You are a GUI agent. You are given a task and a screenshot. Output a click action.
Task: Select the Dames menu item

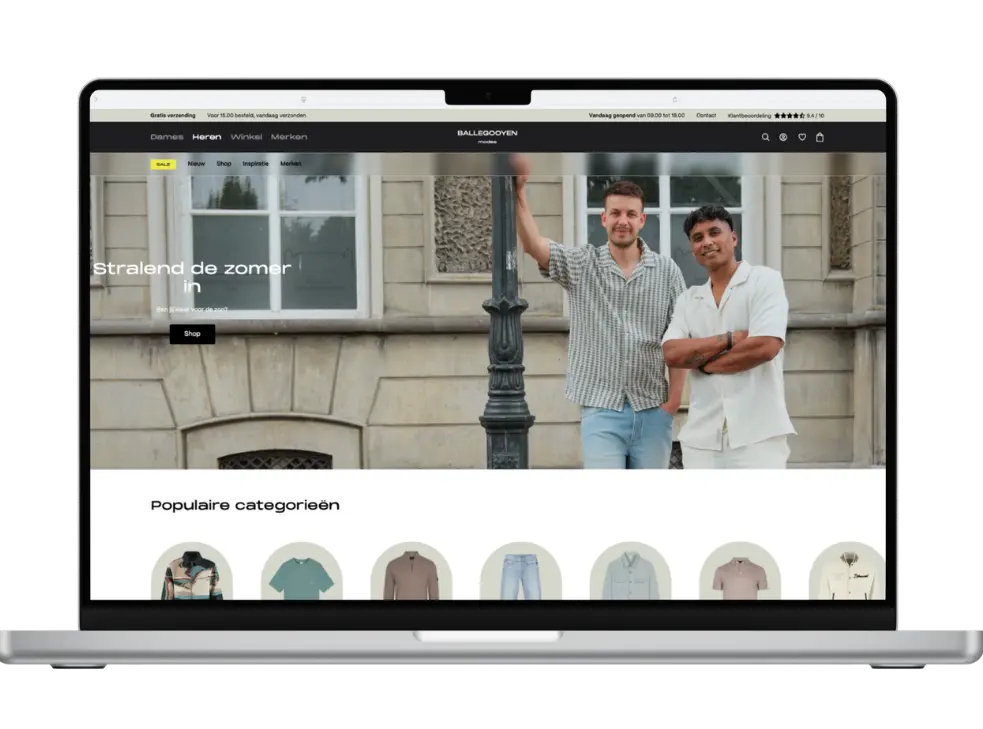[x=167, y=137]
